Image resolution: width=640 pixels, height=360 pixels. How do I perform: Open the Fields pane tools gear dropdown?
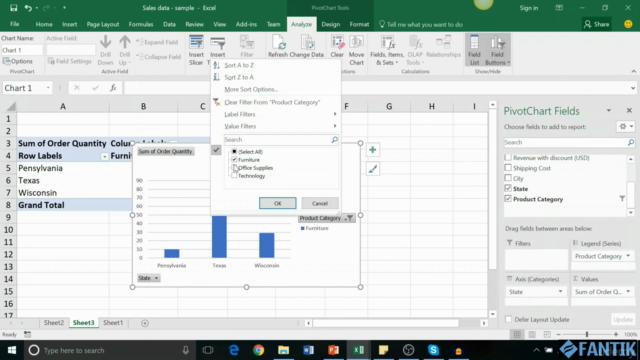pyautogui.click(x=625, y=127)
